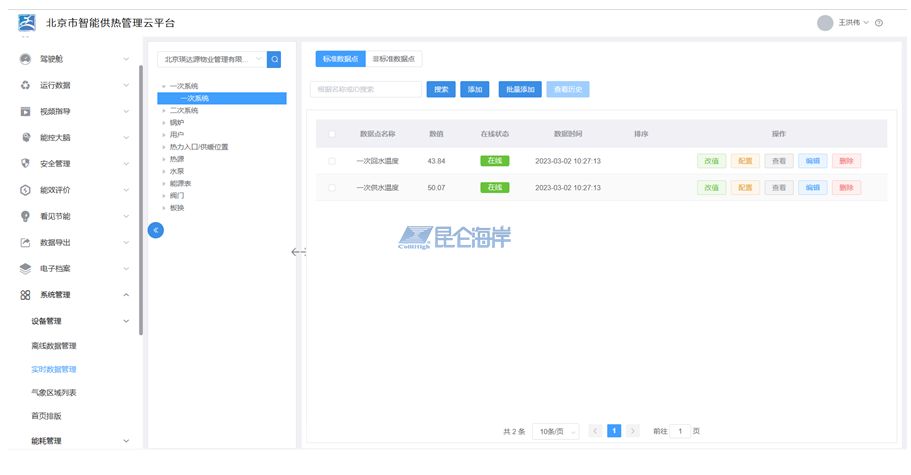The width and height of the screenshot is (911, 475).
Task: Click the blue search icon beside company selector
Action: [x=274, y=59]
